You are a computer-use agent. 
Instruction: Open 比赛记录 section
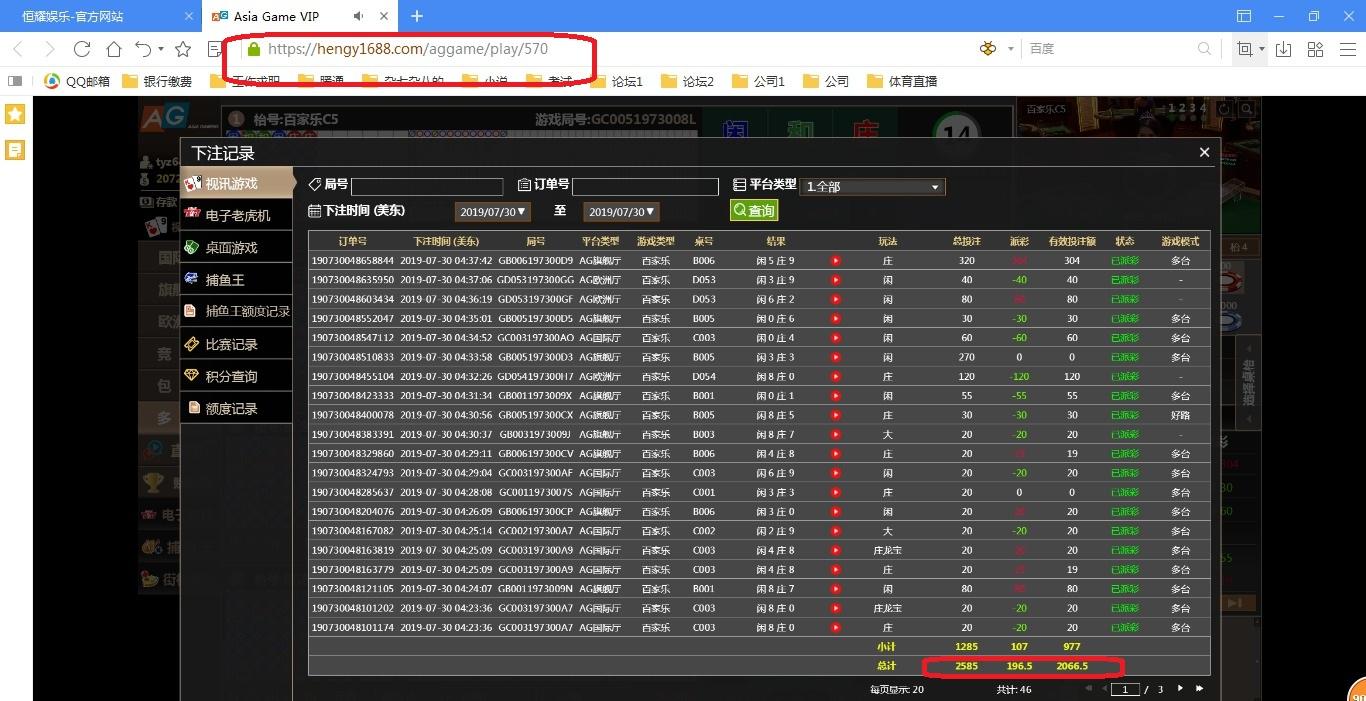[237, 344]
